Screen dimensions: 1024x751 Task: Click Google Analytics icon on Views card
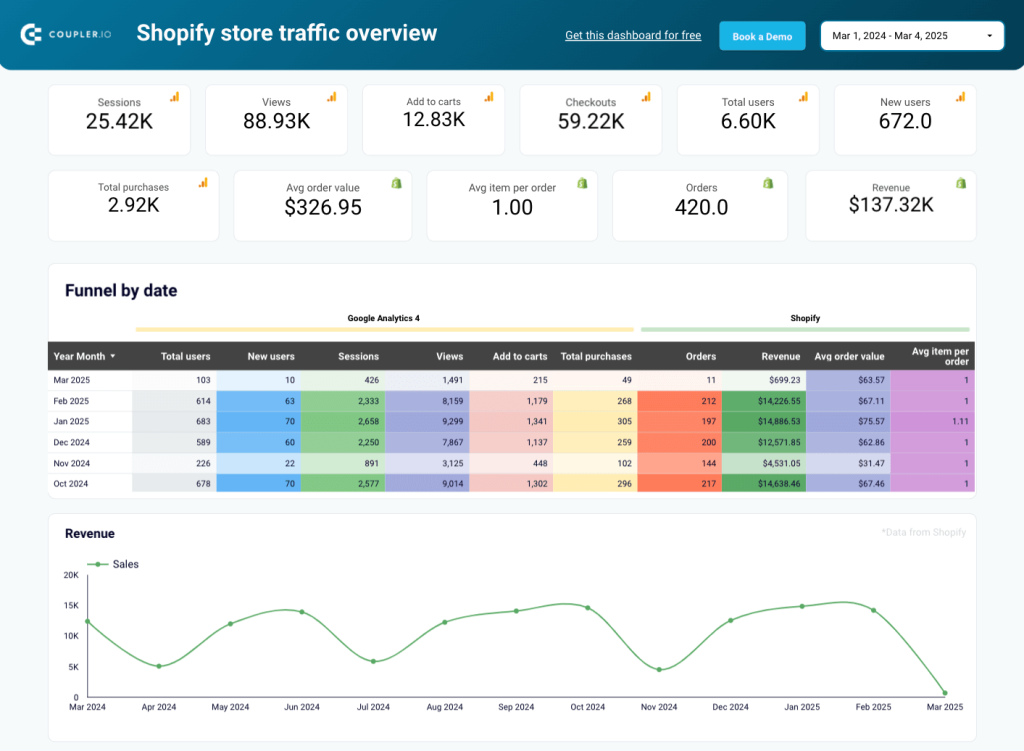332,97
